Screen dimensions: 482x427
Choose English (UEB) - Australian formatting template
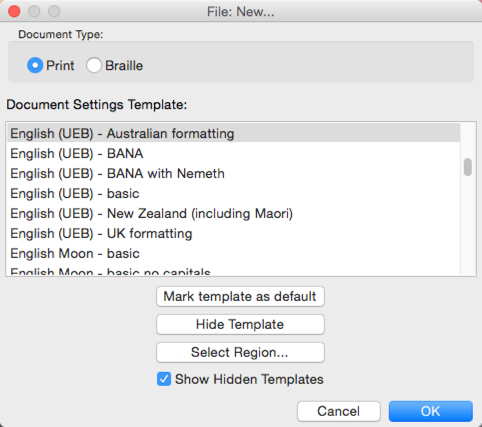233,133
